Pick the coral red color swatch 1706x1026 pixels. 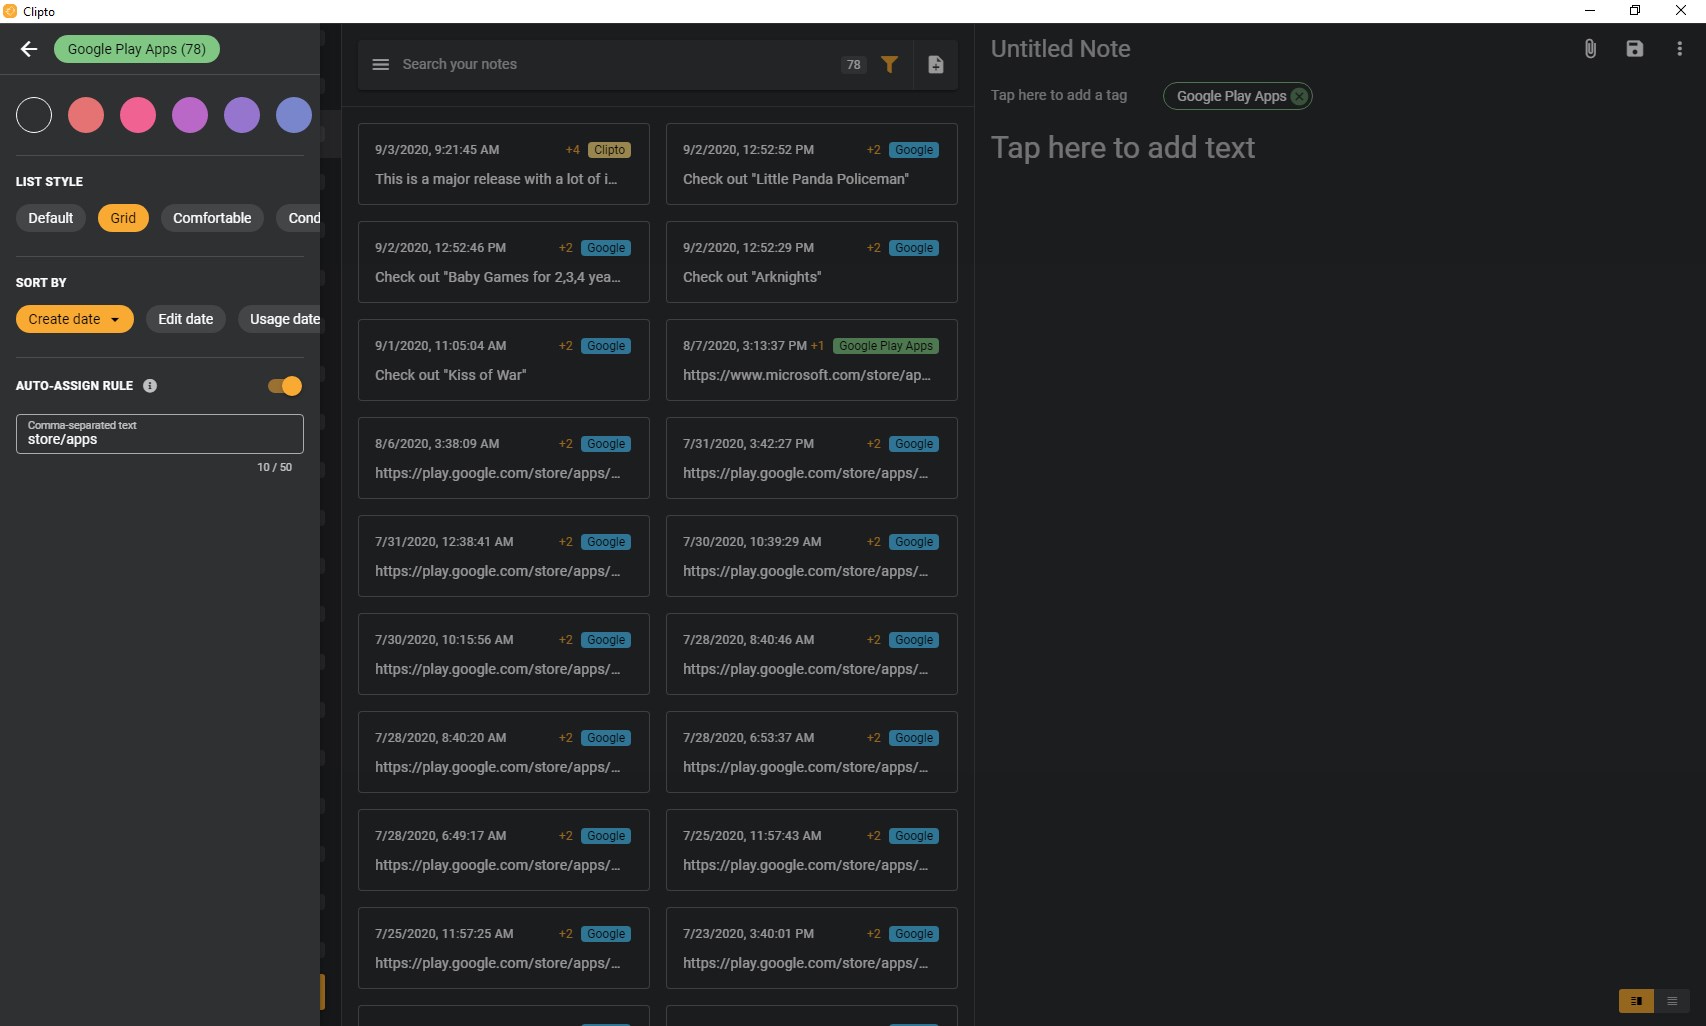point(86,115)
